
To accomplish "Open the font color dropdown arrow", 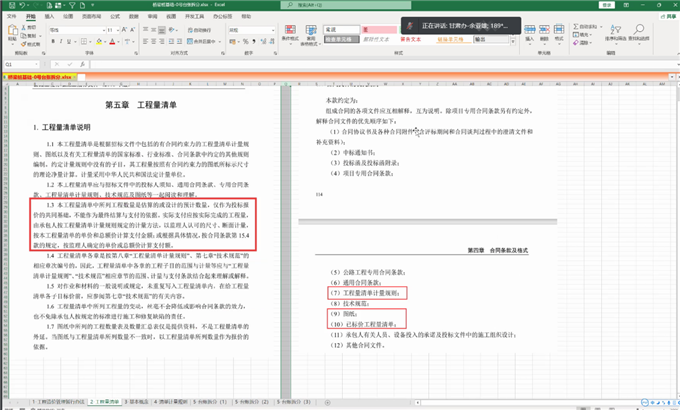I will click(x=118, y=42).
